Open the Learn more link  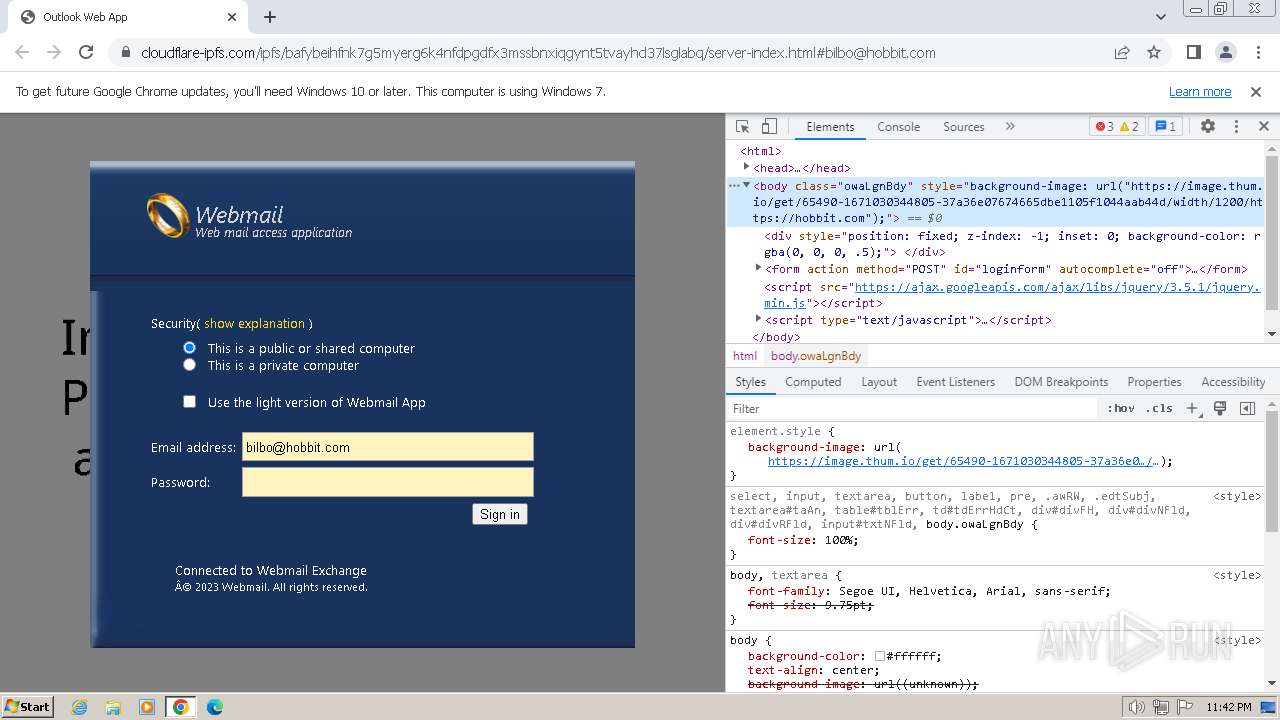pyautogui.click(x=1200, y=91)
